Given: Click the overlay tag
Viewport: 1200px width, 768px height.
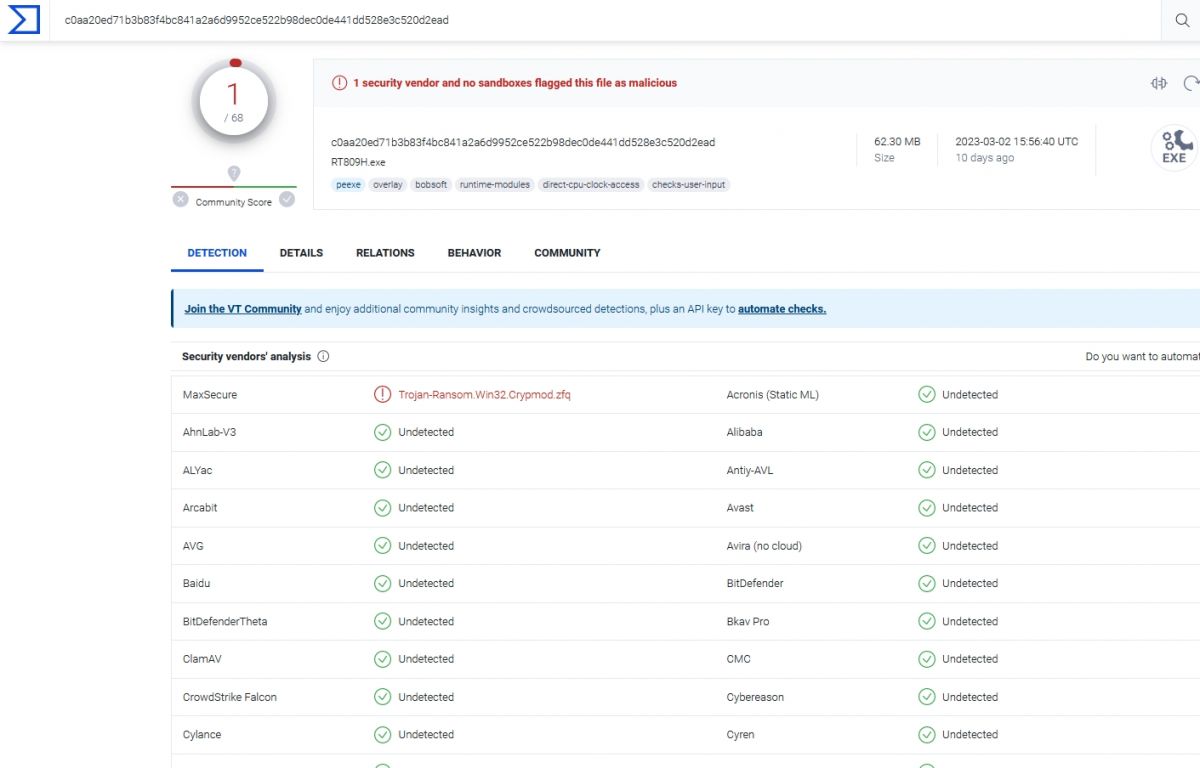Looking at the screenshot, I should [x=388, y=184].
